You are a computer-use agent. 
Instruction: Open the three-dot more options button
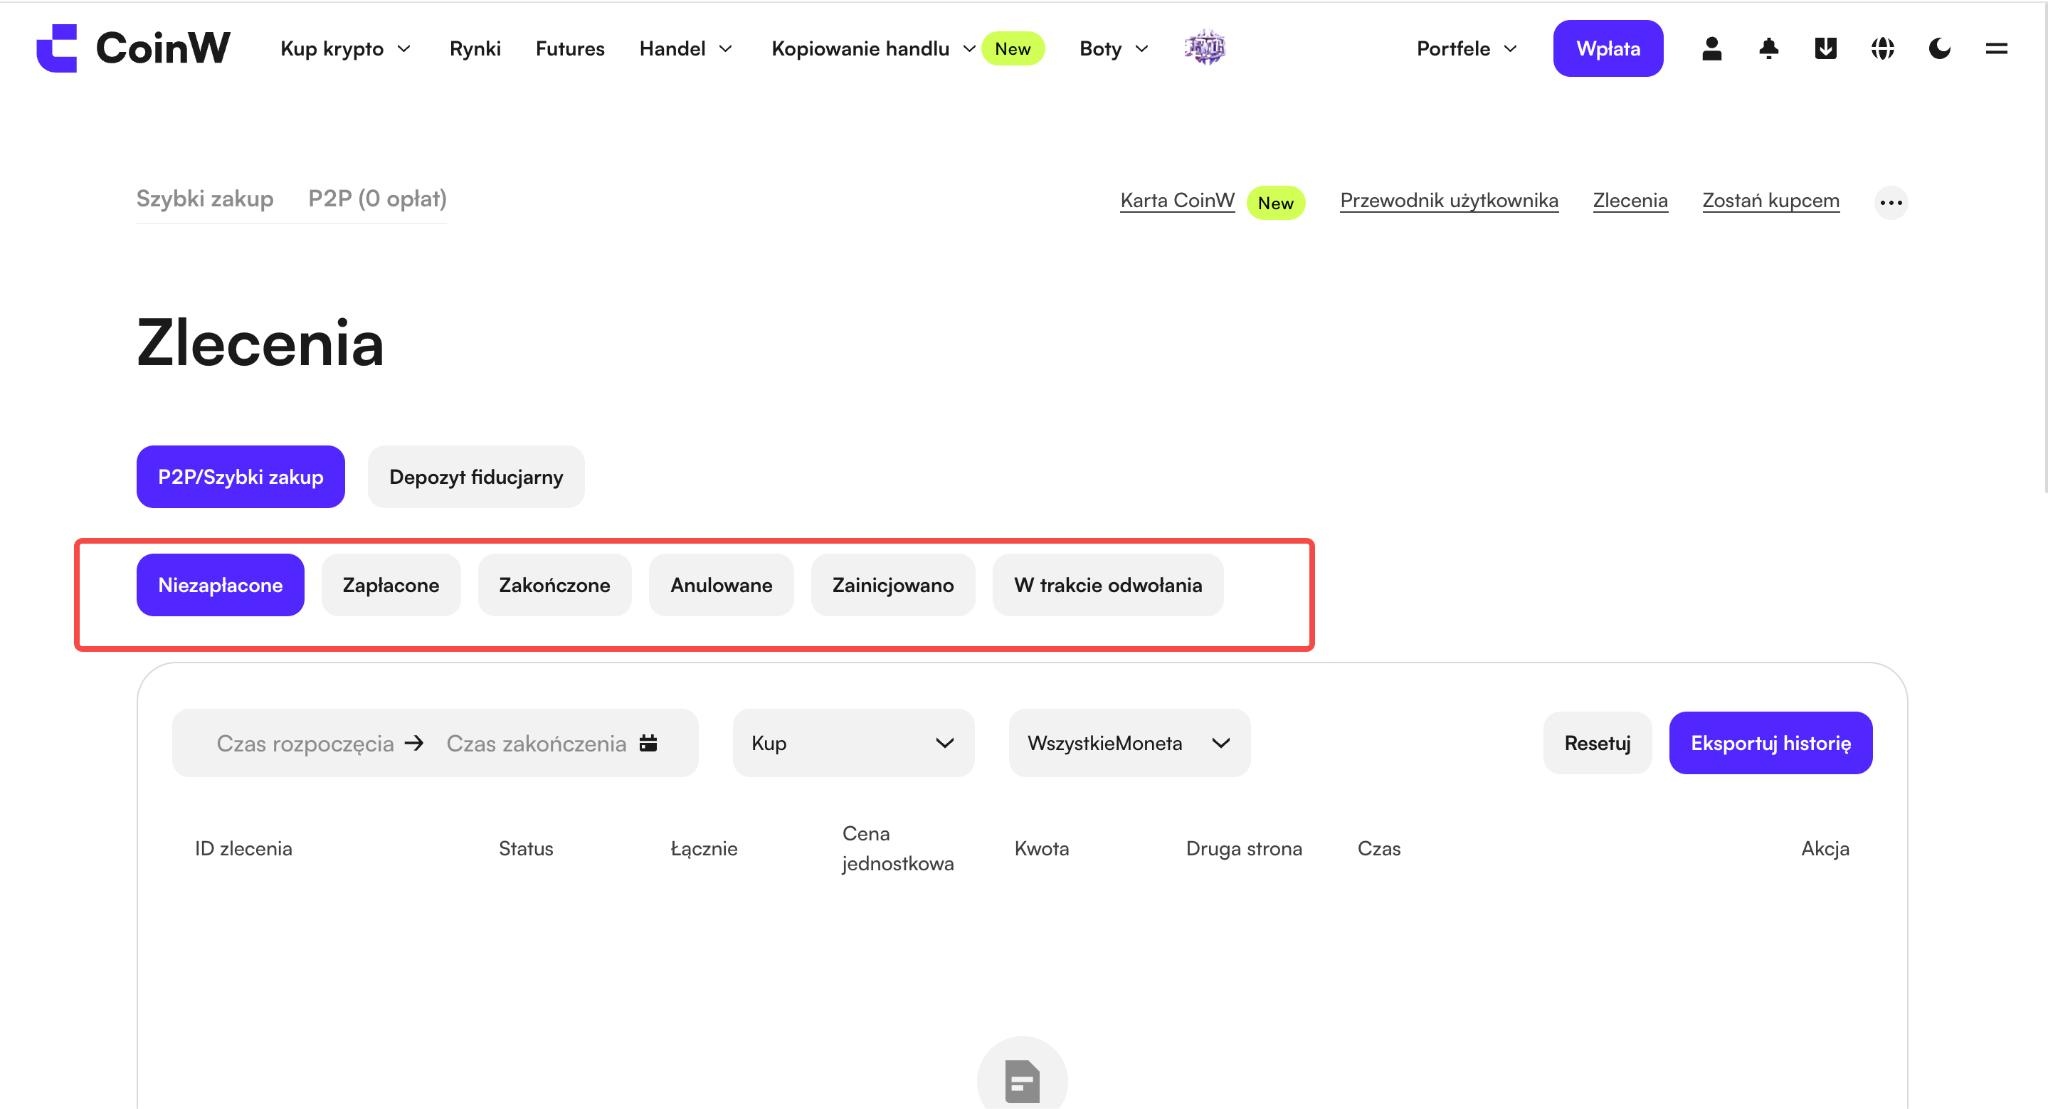point(1891,202)
